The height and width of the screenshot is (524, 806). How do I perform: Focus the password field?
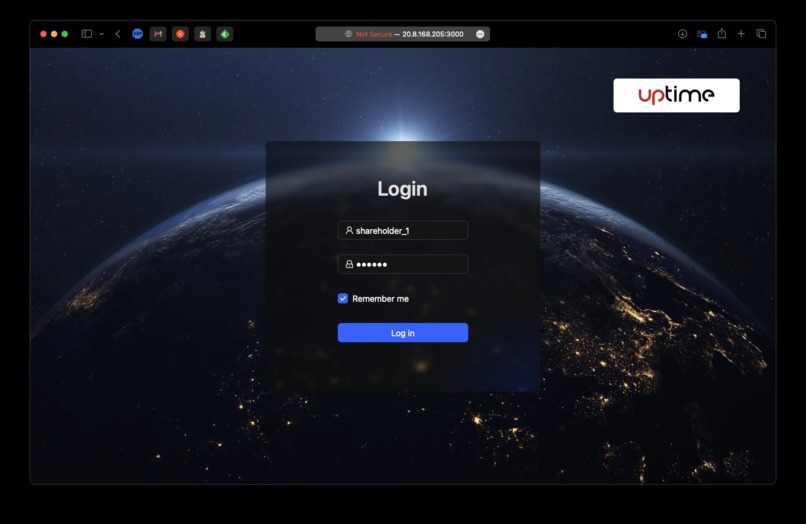402,264
